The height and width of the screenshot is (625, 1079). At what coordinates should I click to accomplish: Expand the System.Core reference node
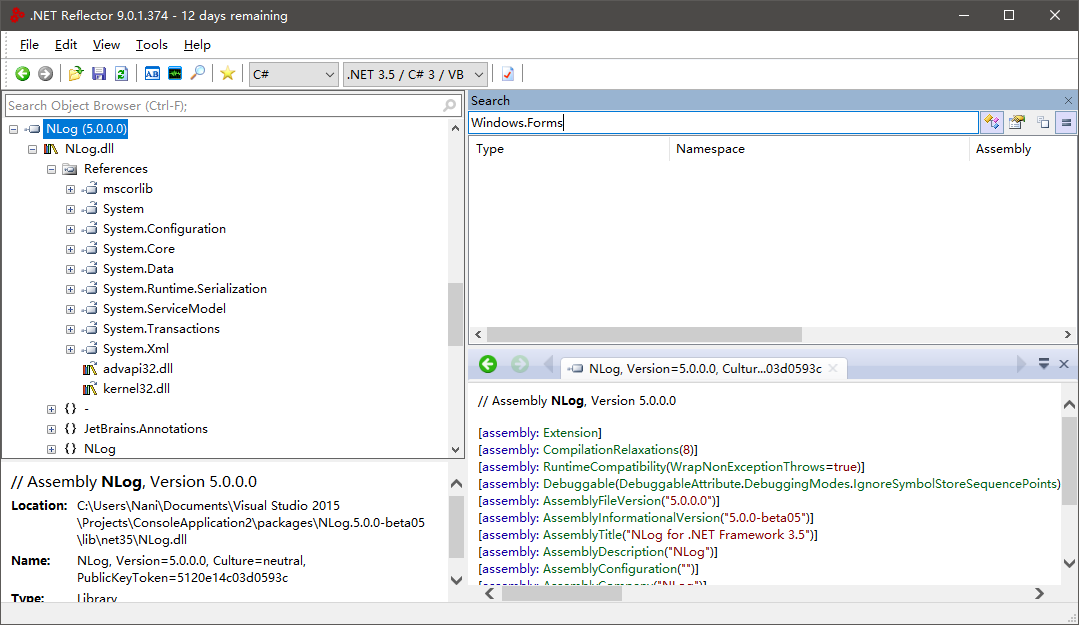[70, 249]
